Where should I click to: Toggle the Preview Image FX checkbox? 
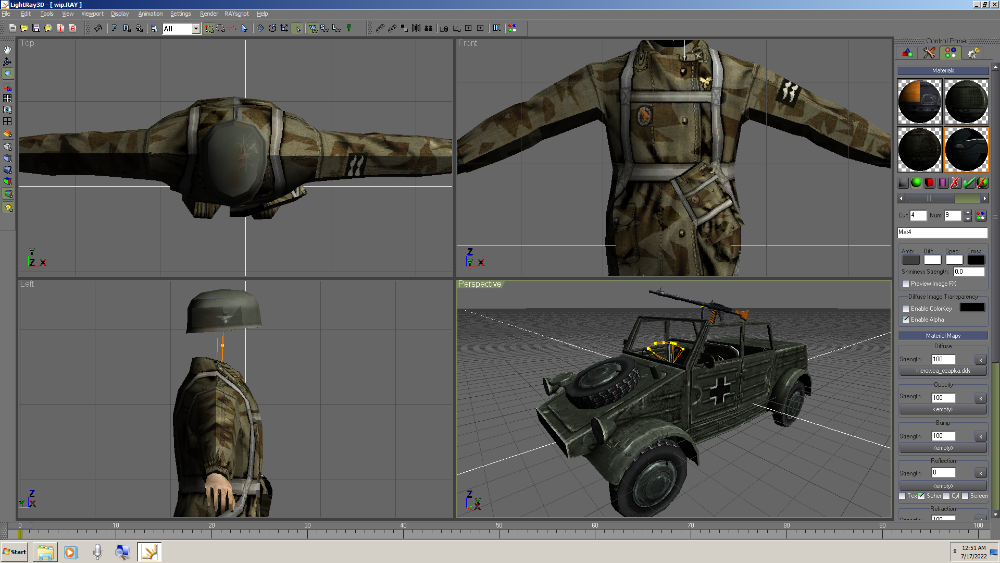coord(906,284)
